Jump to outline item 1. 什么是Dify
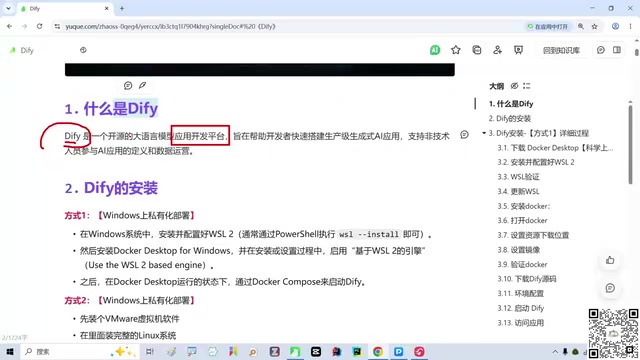Screen dimensions: 640x360 point(511,104)
